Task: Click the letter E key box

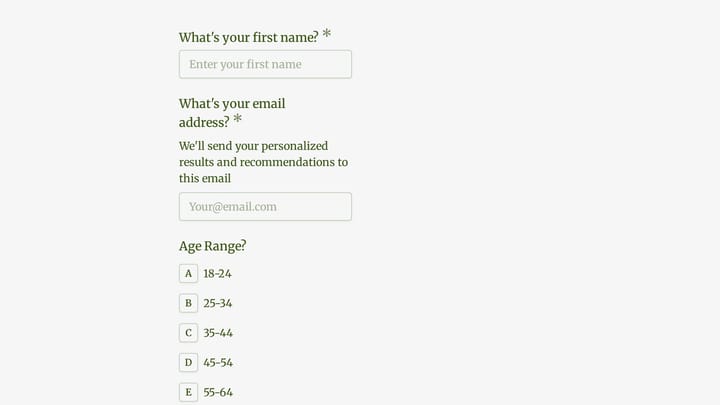Action: pyautogui.click(x=188, y=392)
